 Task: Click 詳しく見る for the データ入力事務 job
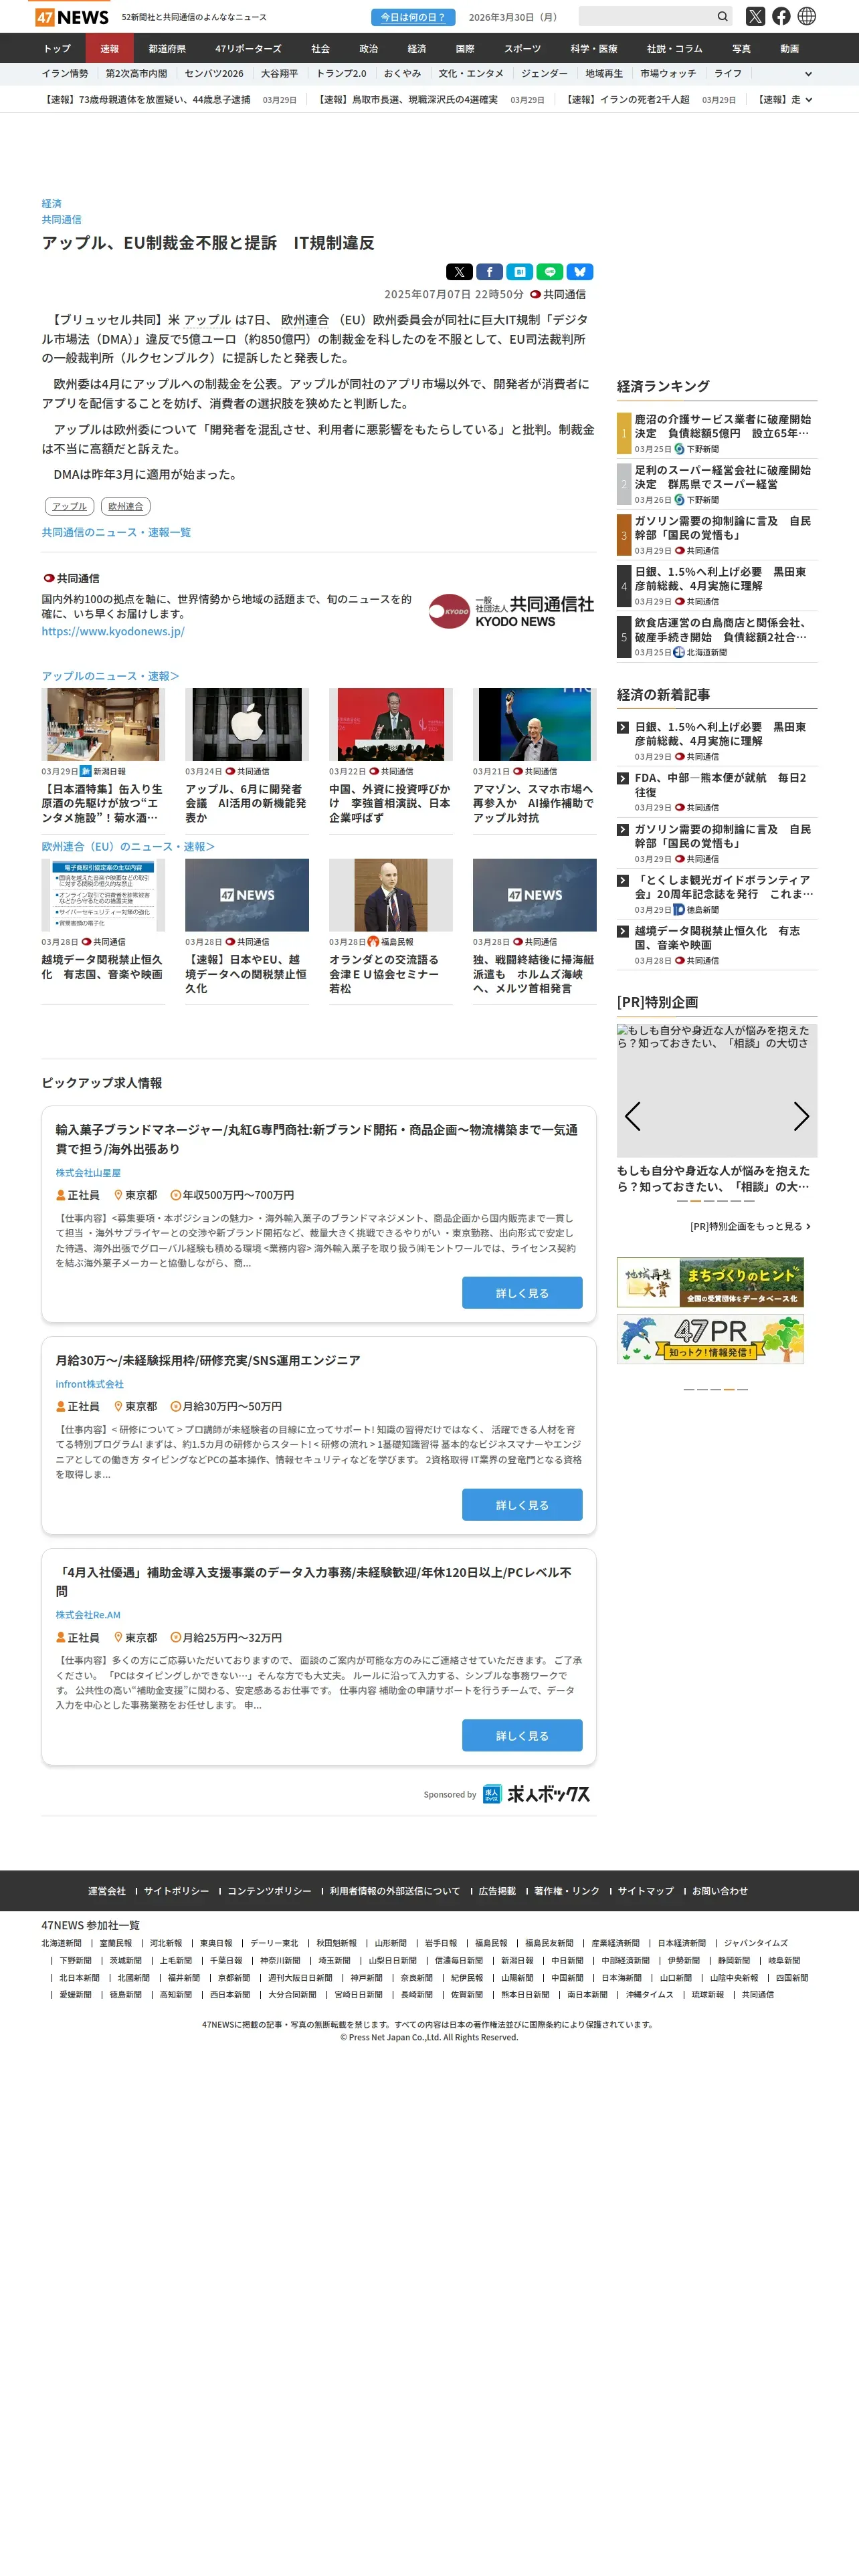[522, 1735]
